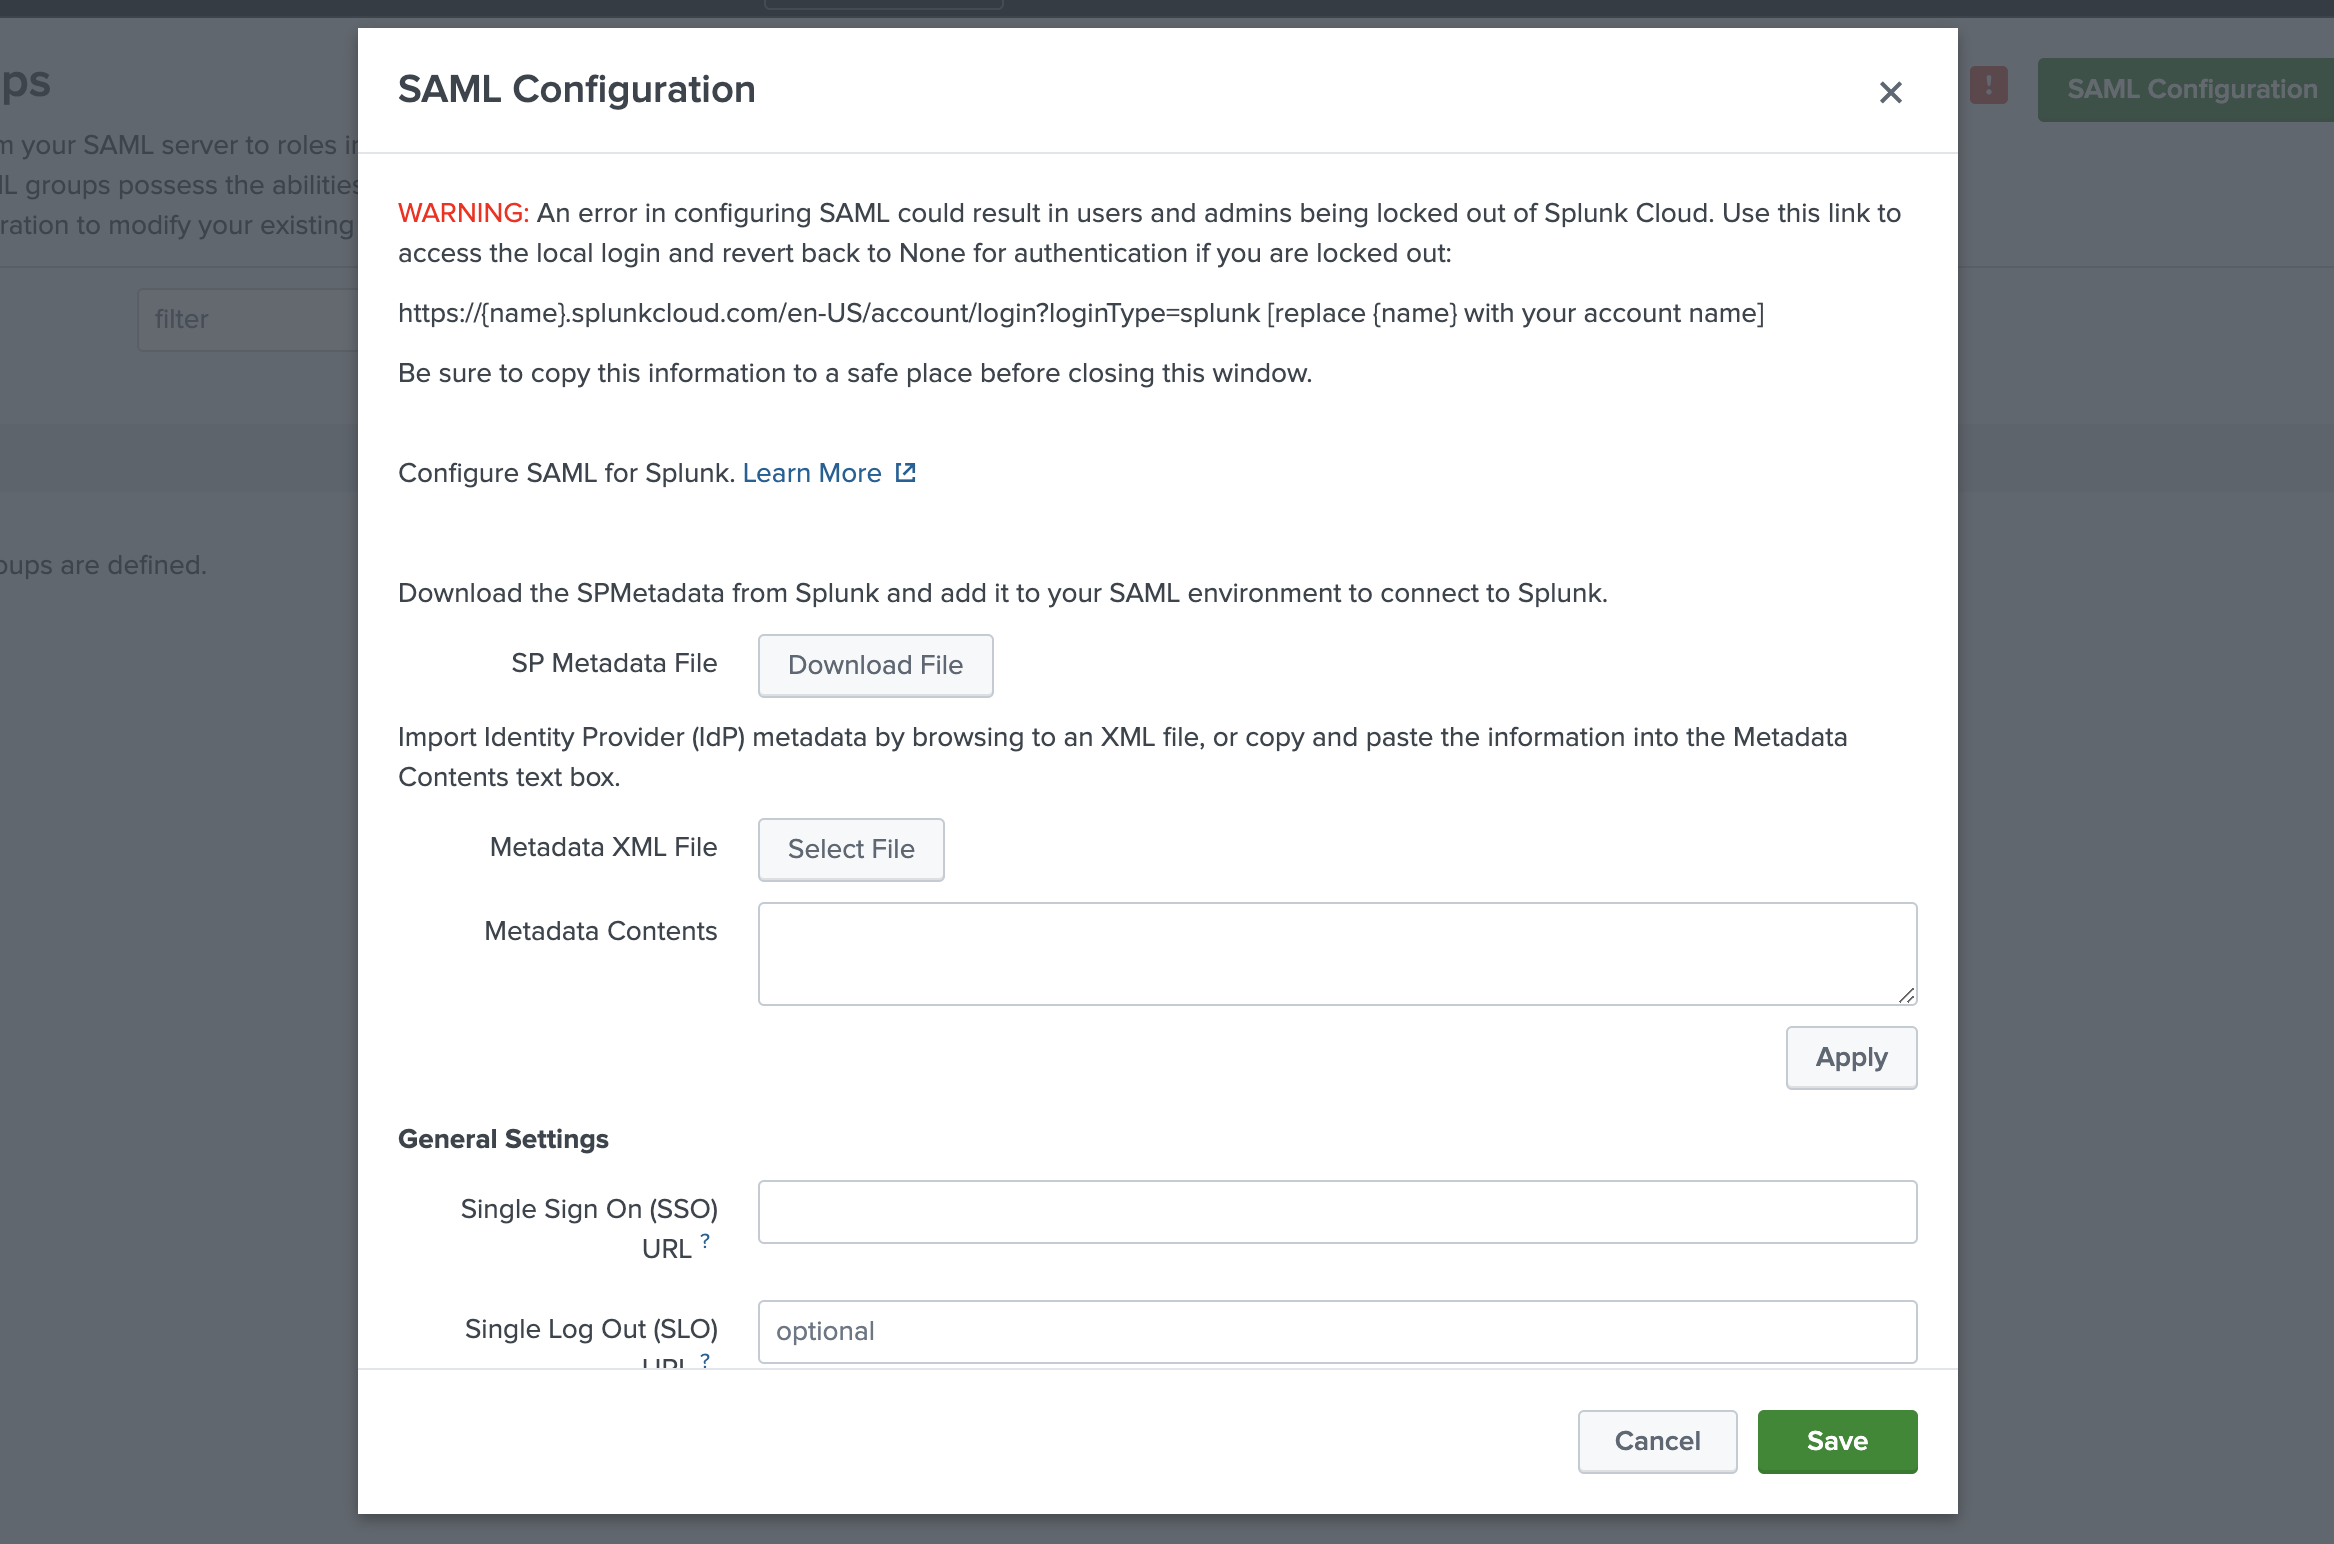2334x1544 pixels.
Task: Click the background SAML Configuration green button
Action: (x=2186, y=90)
